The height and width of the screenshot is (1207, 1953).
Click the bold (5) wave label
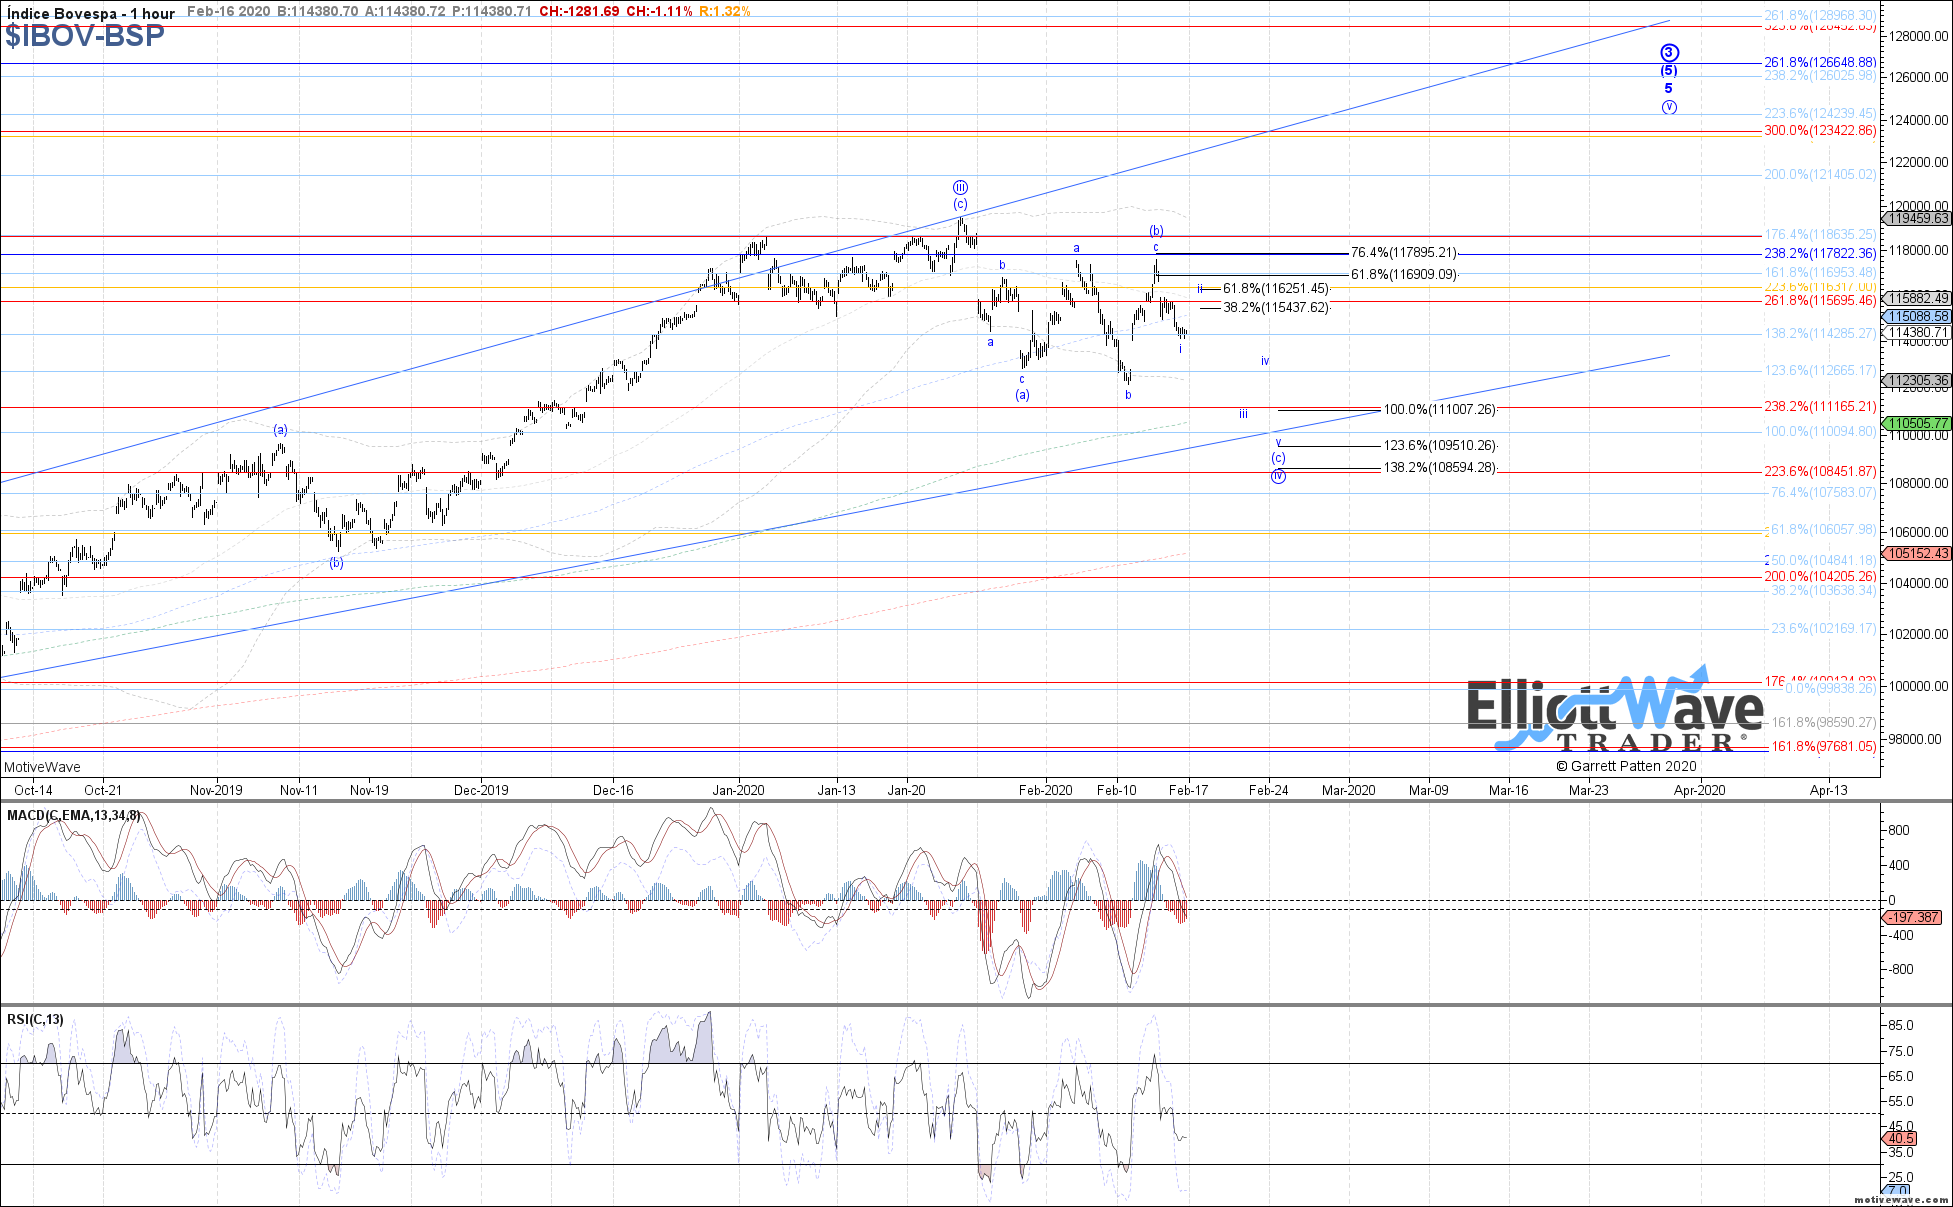[1669, 71]
